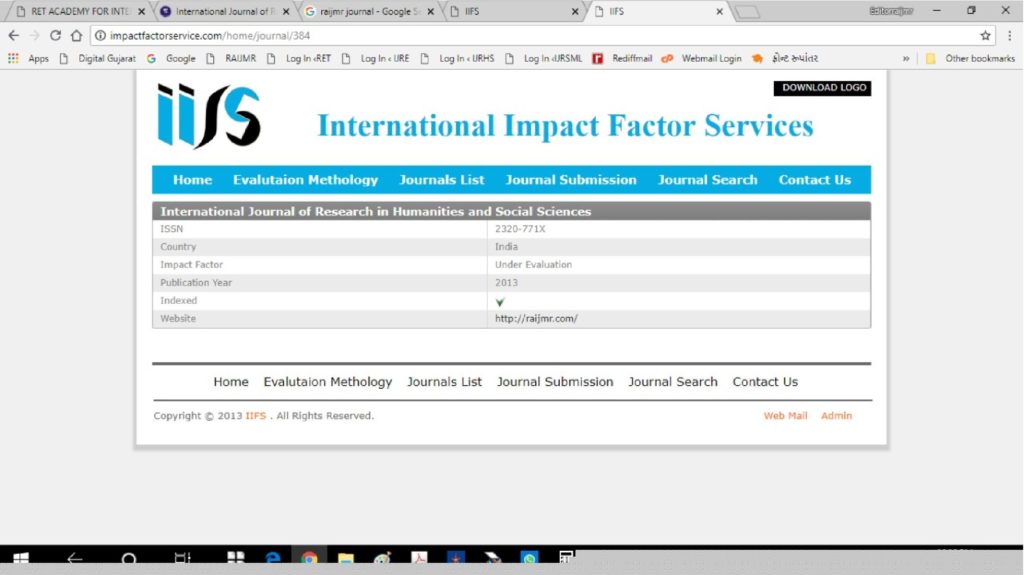Open Journal Search in the blue nav bar
This screenshot has height=575, width=1024.
pyautogui.click(x=707, y=180)
